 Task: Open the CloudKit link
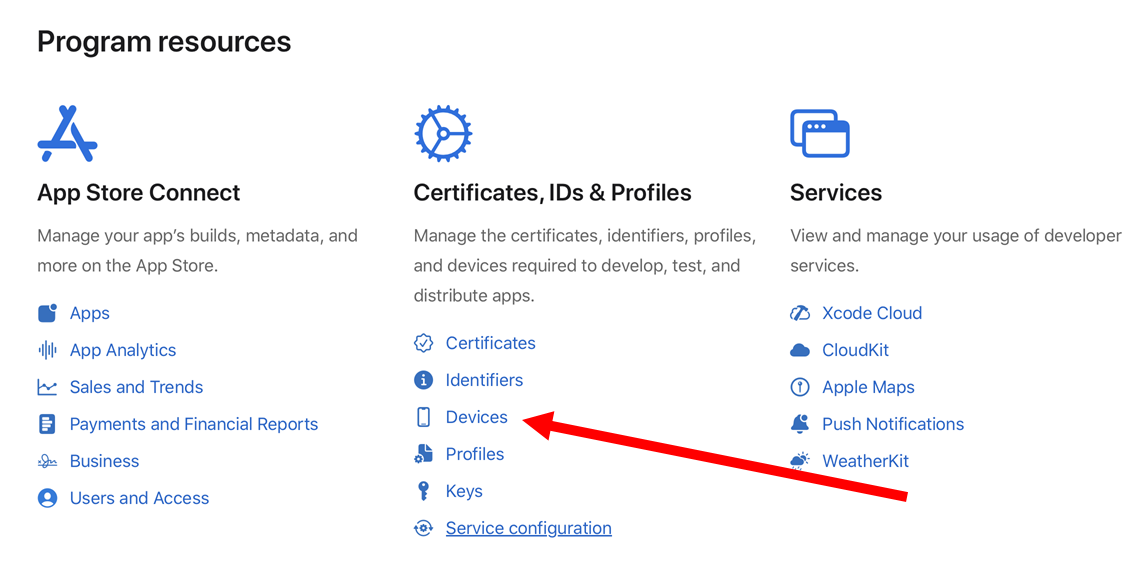tap(855, 350)
